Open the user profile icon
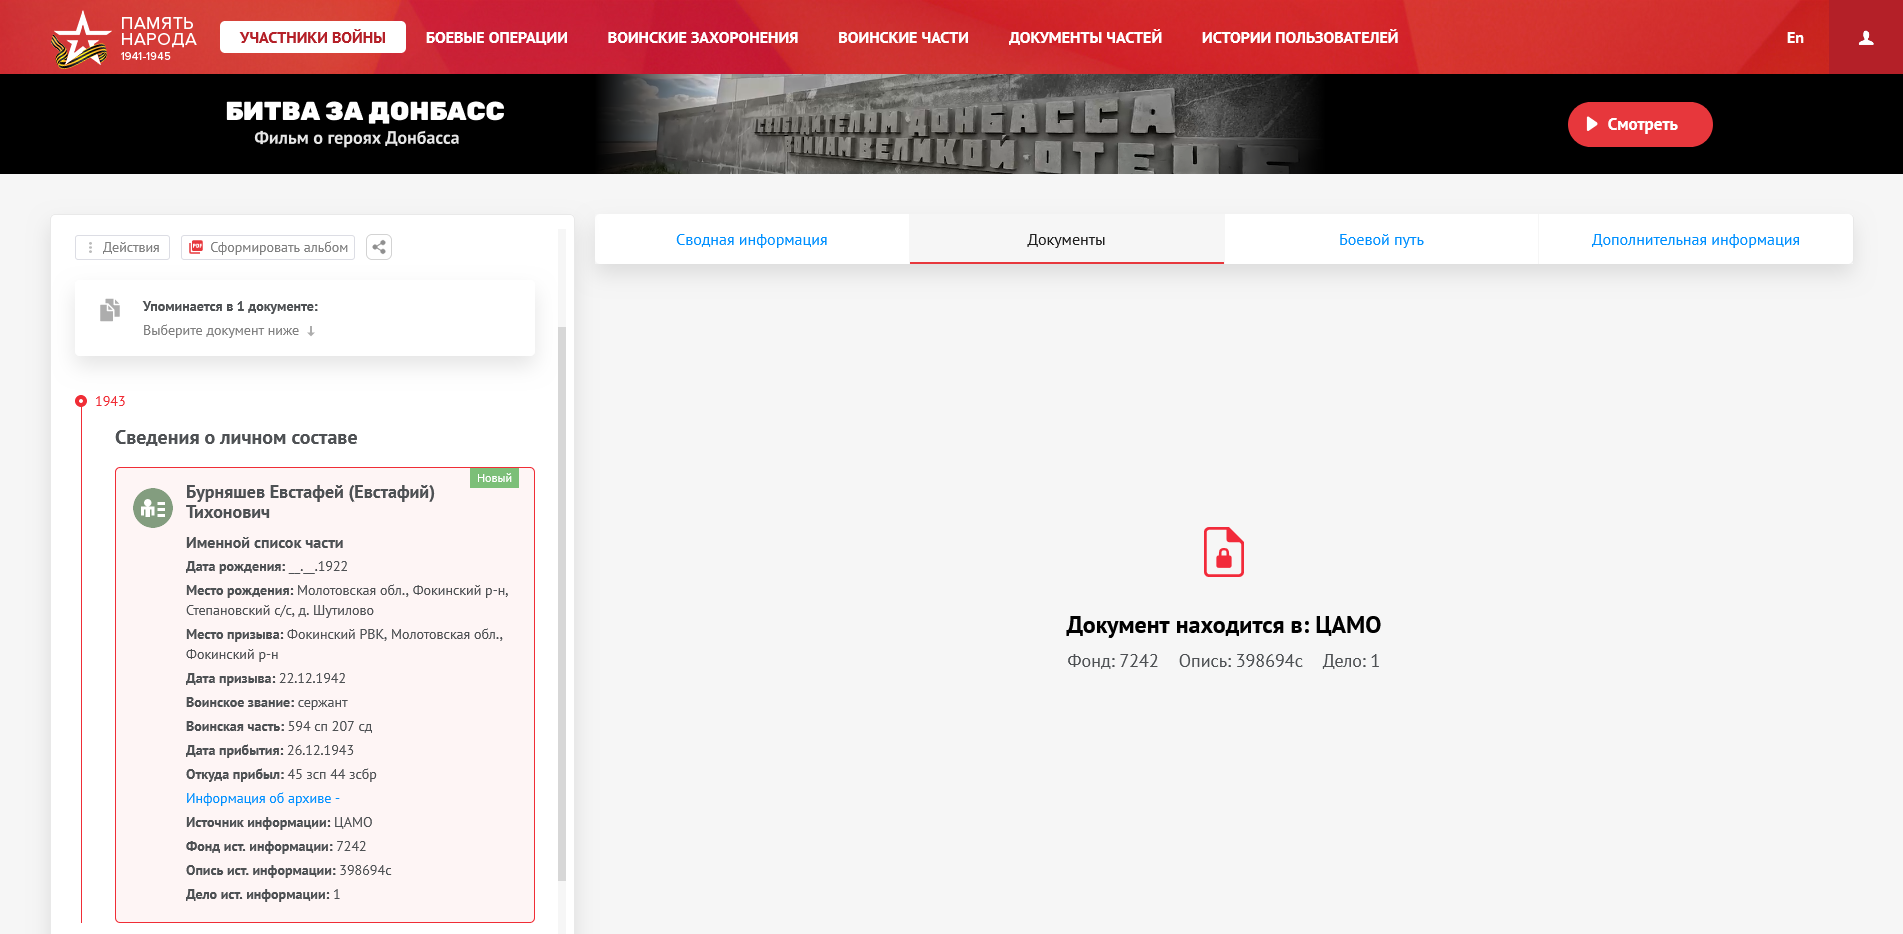This screenshot has width=1903, height=934. (1865, 38)
